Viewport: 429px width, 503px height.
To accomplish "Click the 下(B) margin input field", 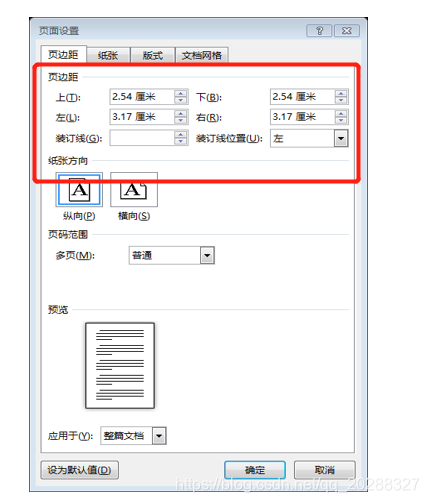I will 302,97.
